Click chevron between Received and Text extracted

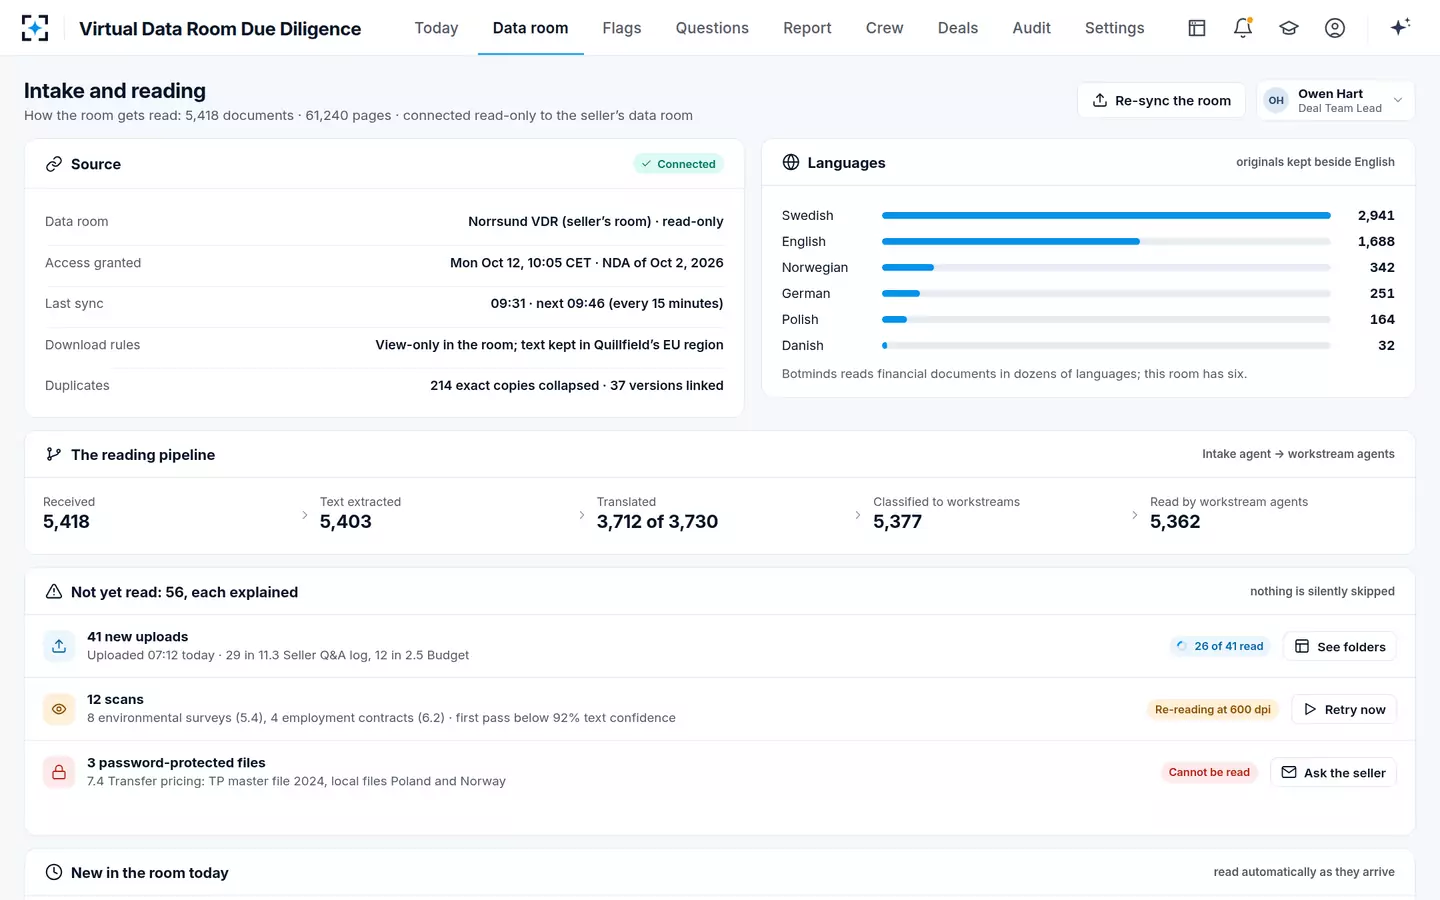(305, 515)
